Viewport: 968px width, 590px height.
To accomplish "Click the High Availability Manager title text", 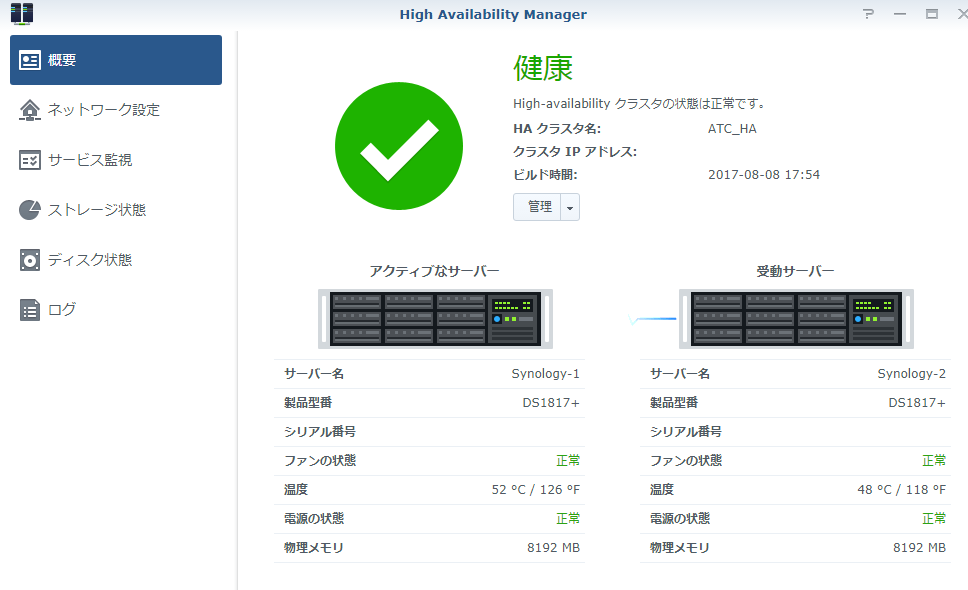I will pyautogui.click(x=493, y=14).
